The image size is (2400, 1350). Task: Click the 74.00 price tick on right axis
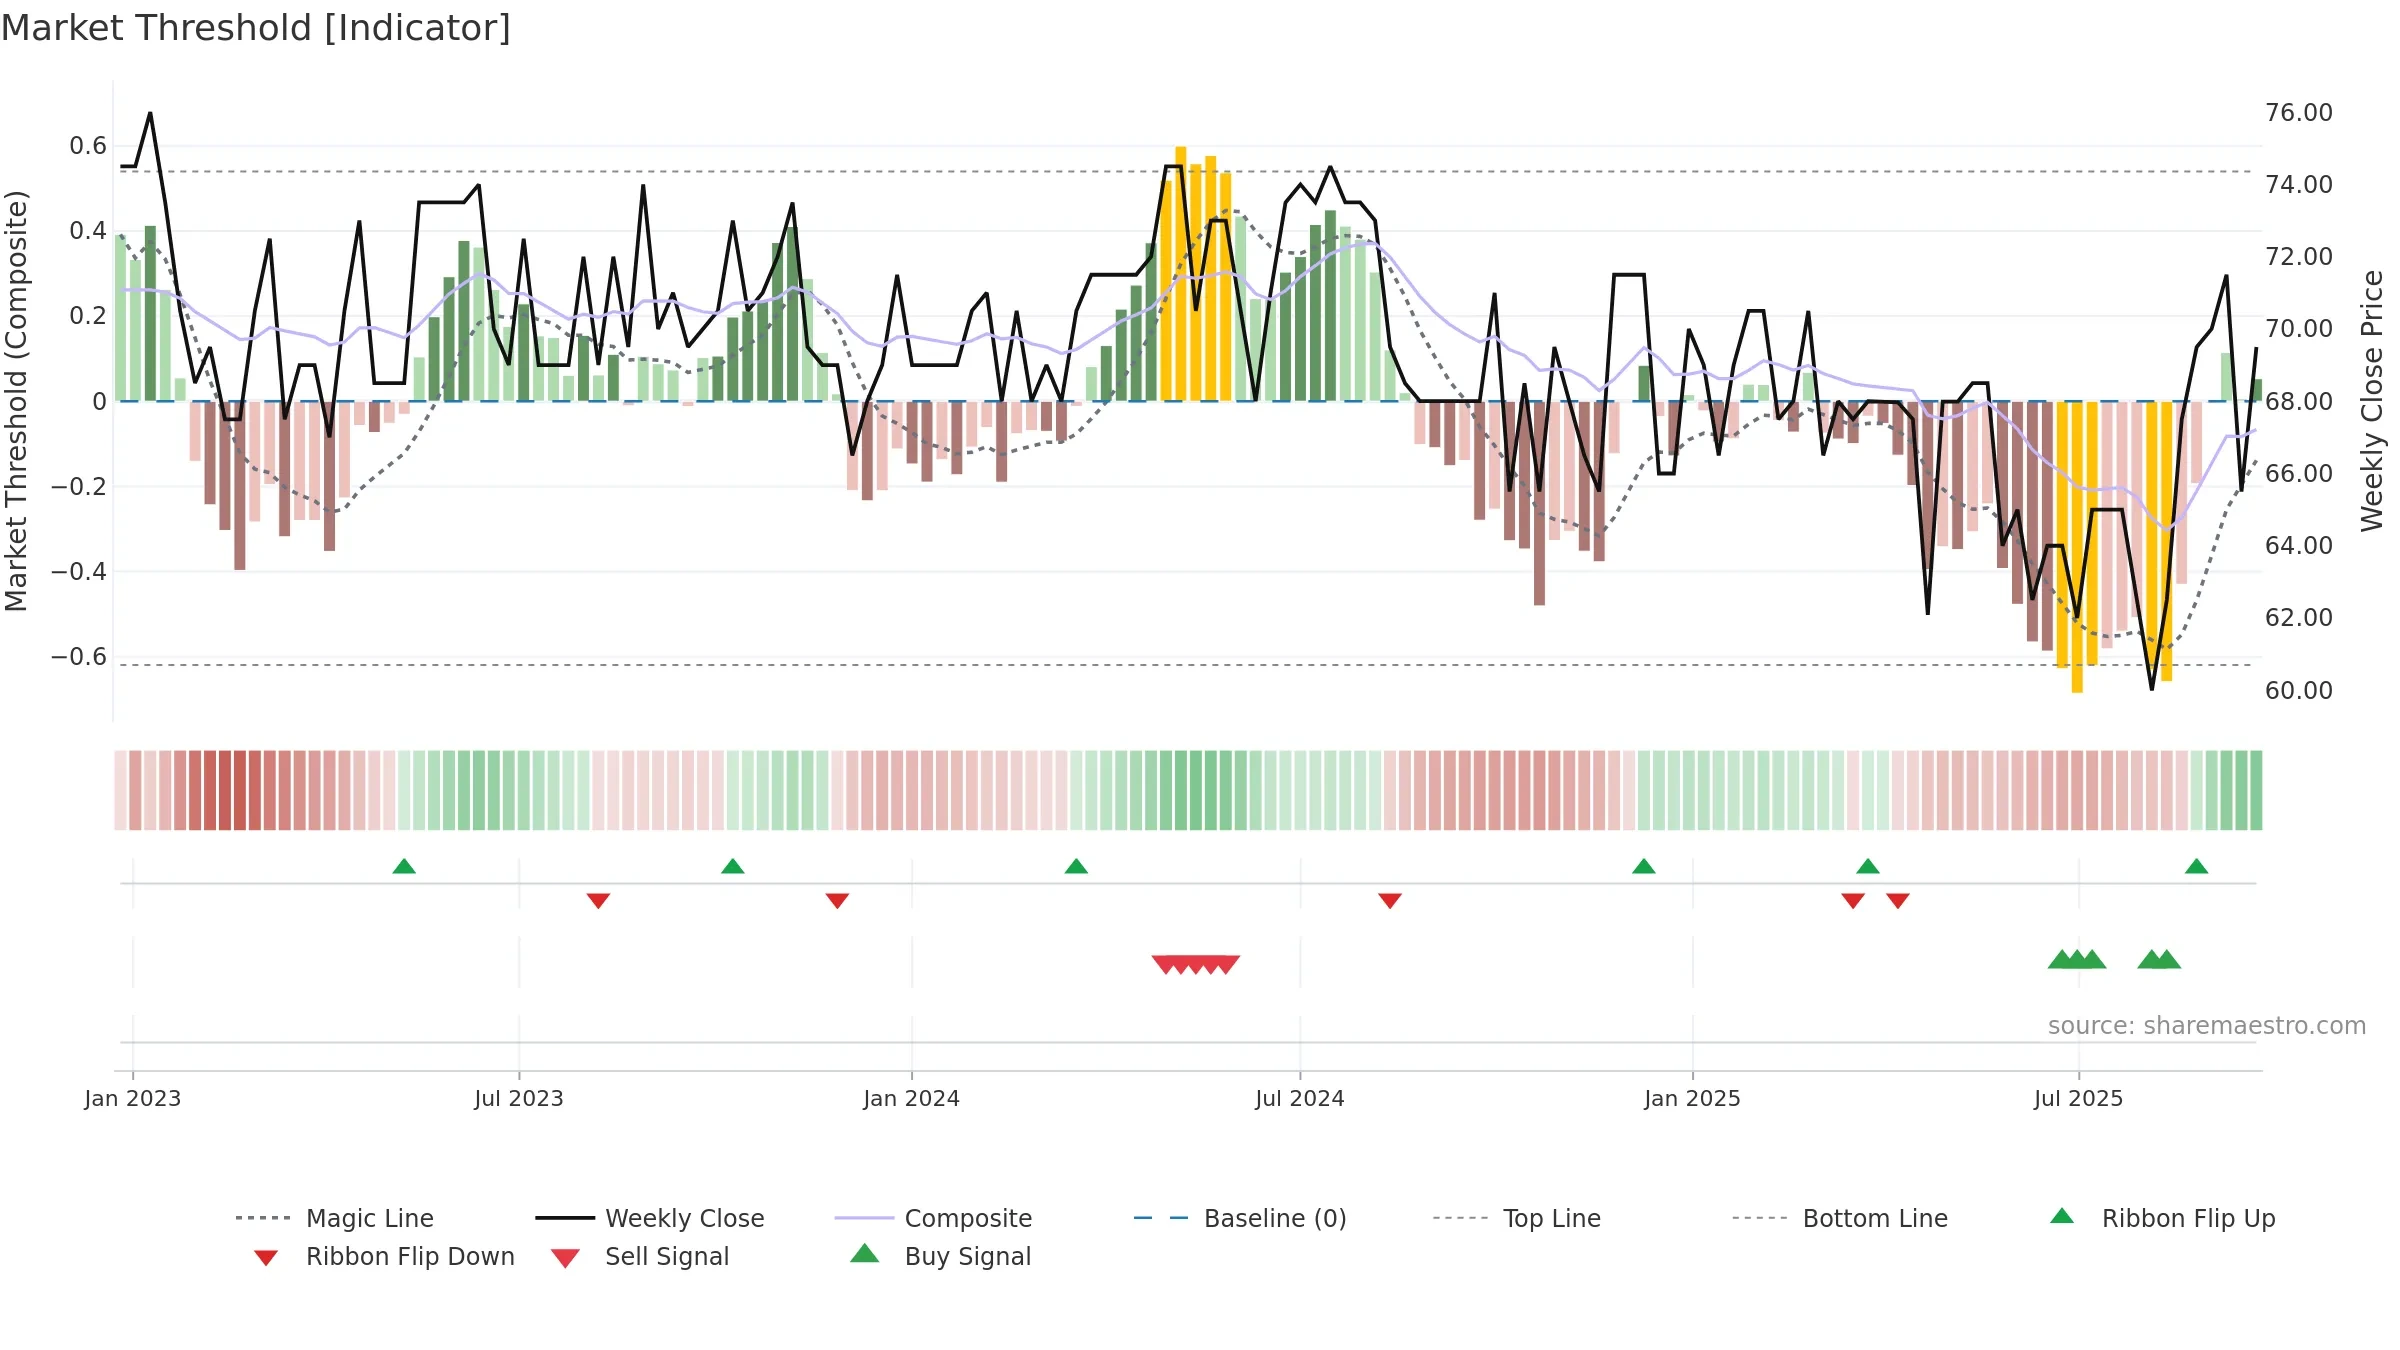pyautogui.click(x=2299, y=184)
